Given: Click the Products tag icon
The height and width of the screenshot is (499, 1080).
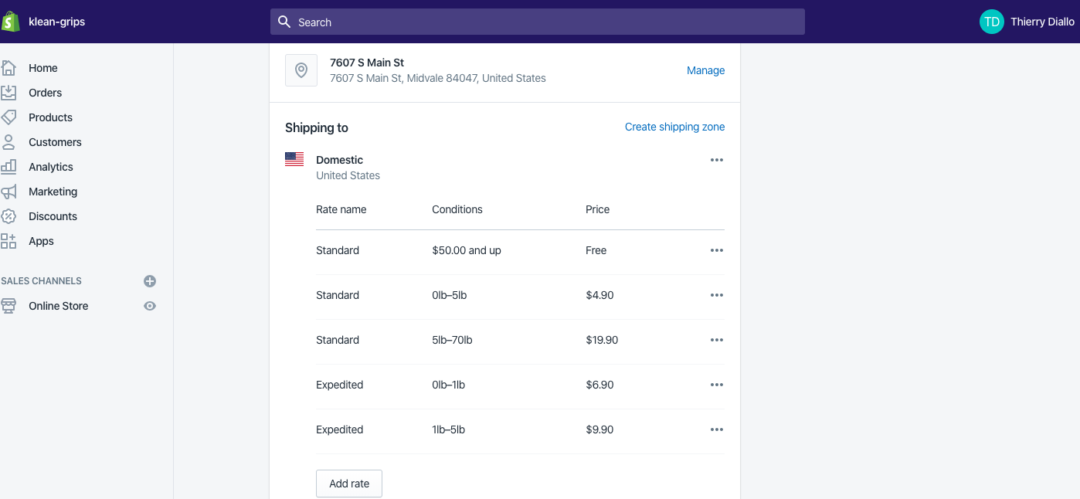Looking at the screenshot, I should coord(8,117).
